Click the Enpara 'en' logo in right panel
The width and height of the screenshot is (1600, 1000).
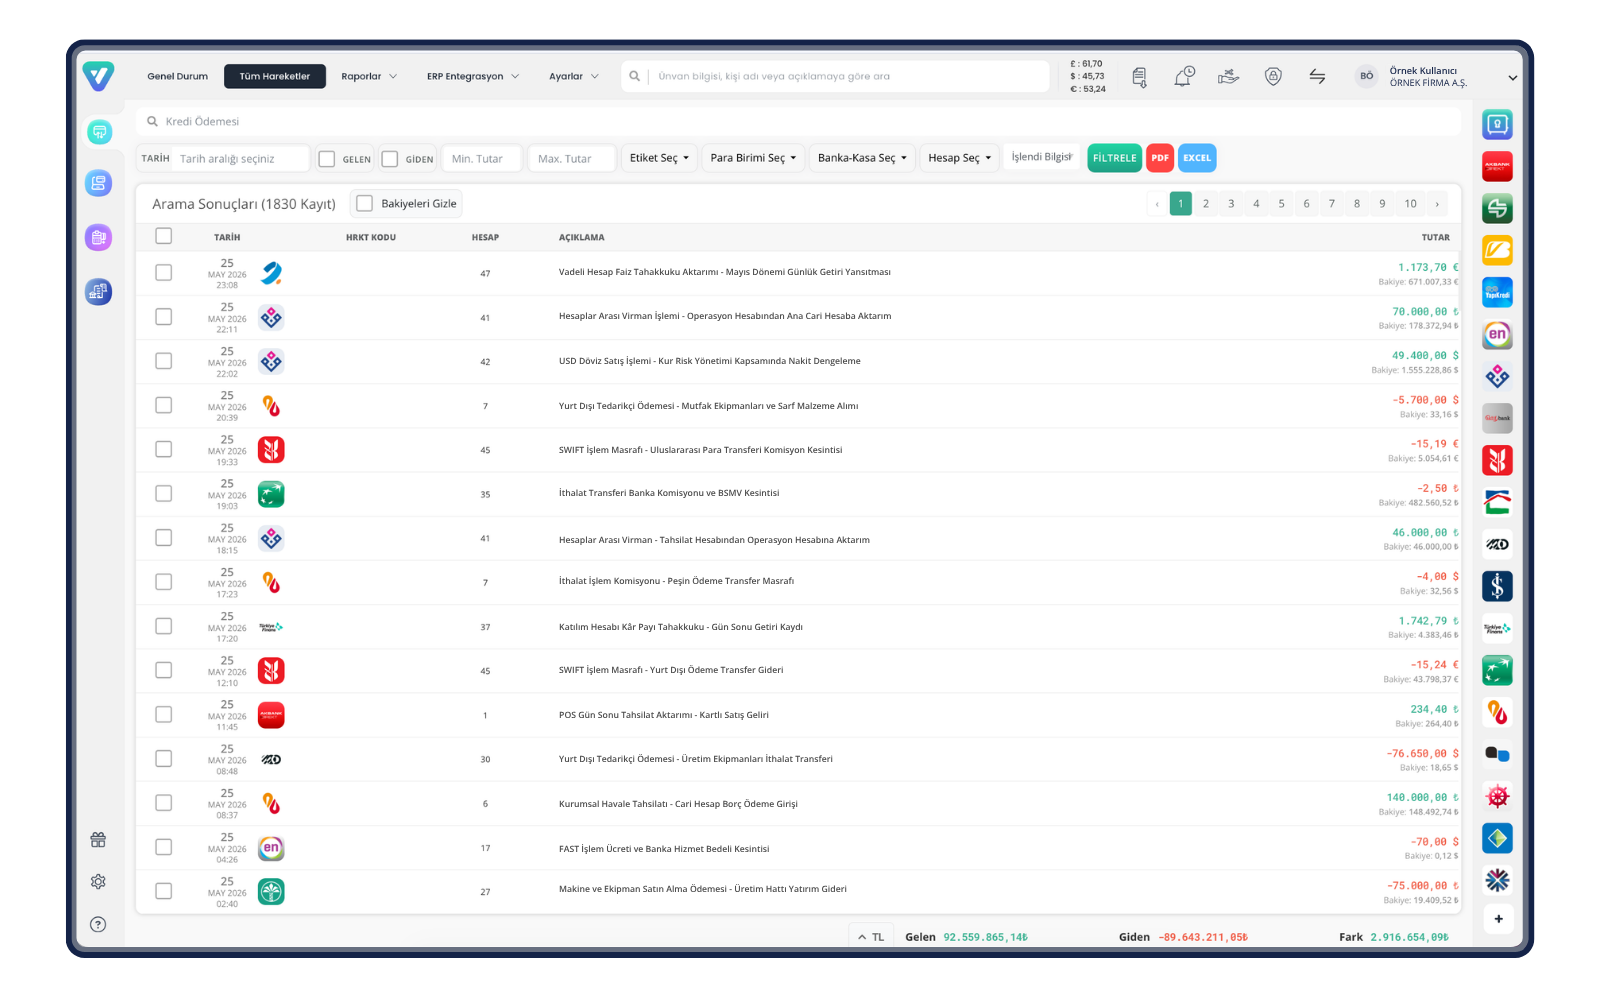[1497, 334]
